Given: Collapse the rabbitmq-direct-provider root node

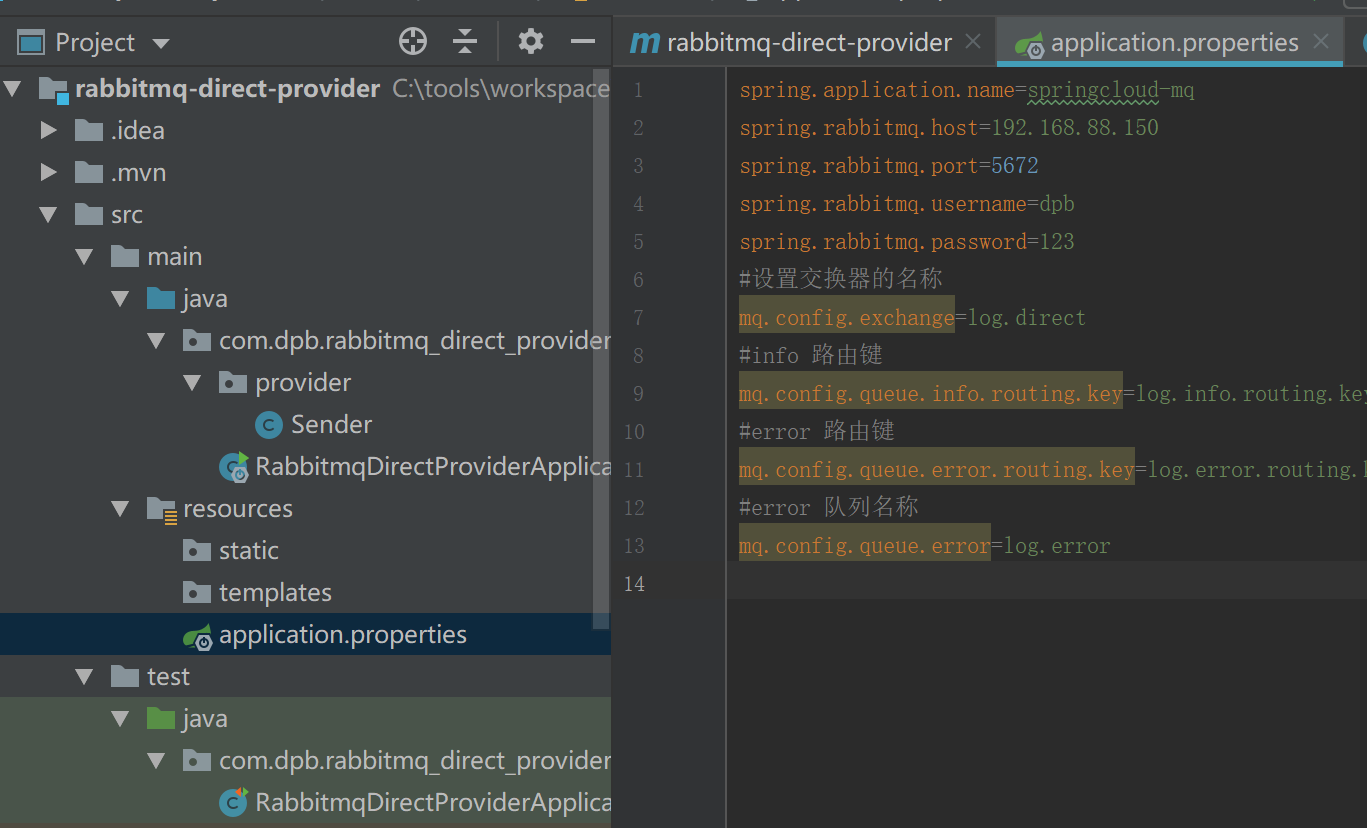Looking at the screenshot, I should [x=12, y=89].
